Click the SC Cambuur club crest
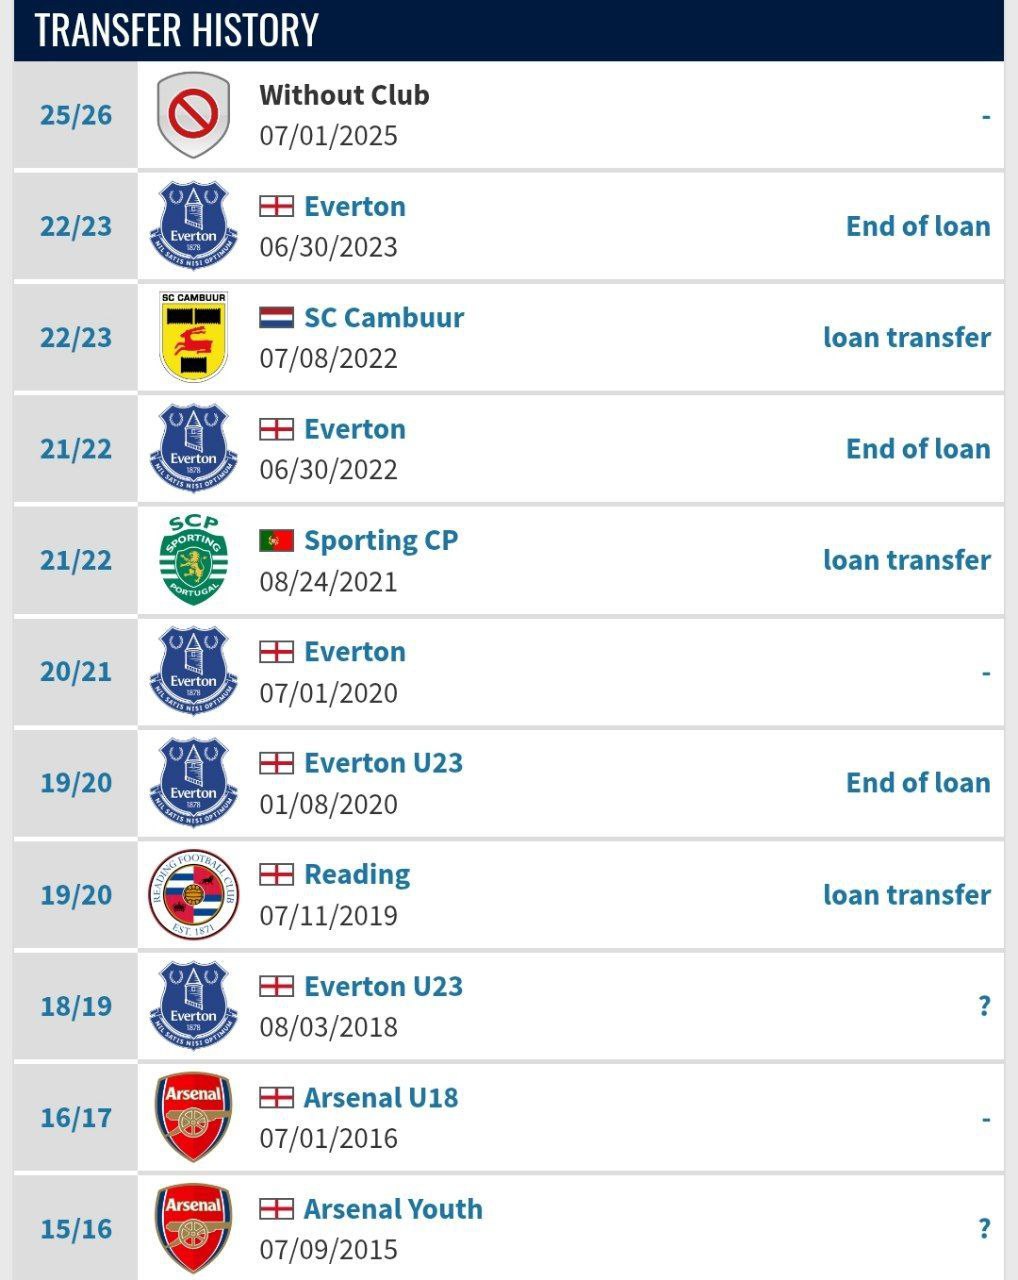The width and height of the screenshot is (1018, 1280). pos(193,337)
